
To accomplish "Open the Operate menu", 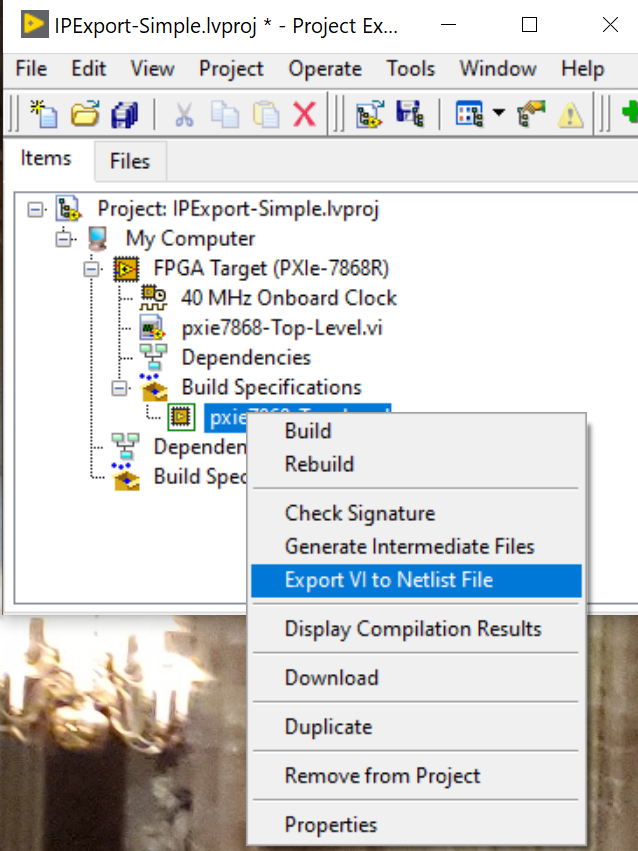I will (x=325, y=69).
